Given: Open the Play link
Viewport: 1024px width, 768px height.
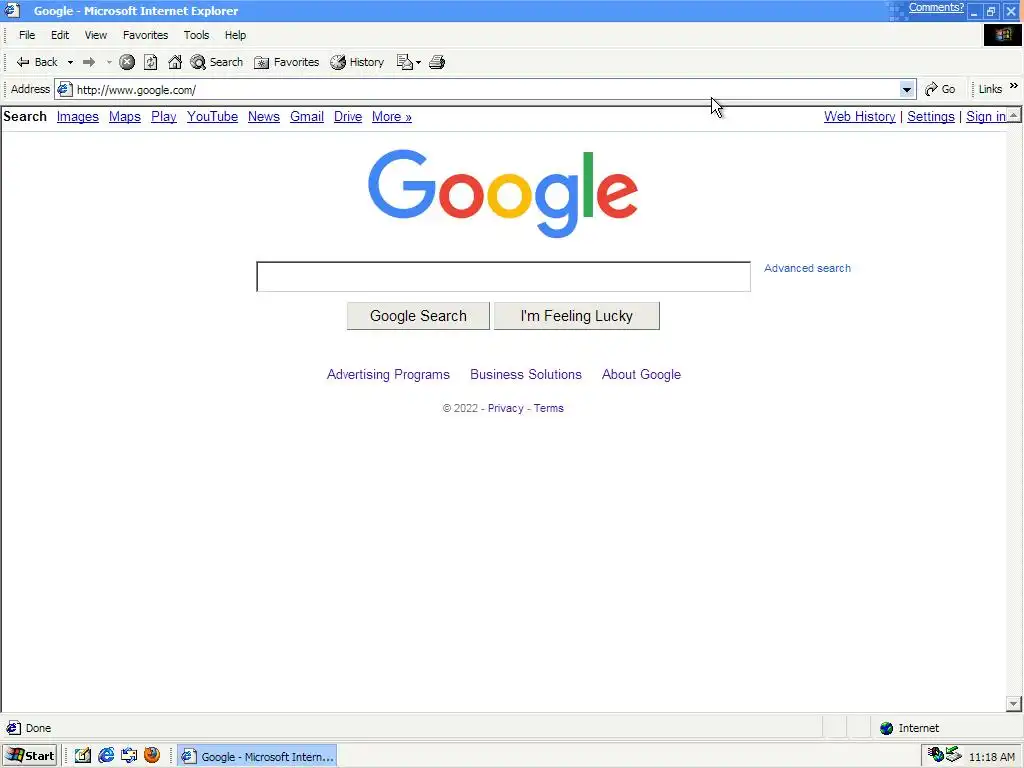Looking at the screenshot, I should click(164, 116).
